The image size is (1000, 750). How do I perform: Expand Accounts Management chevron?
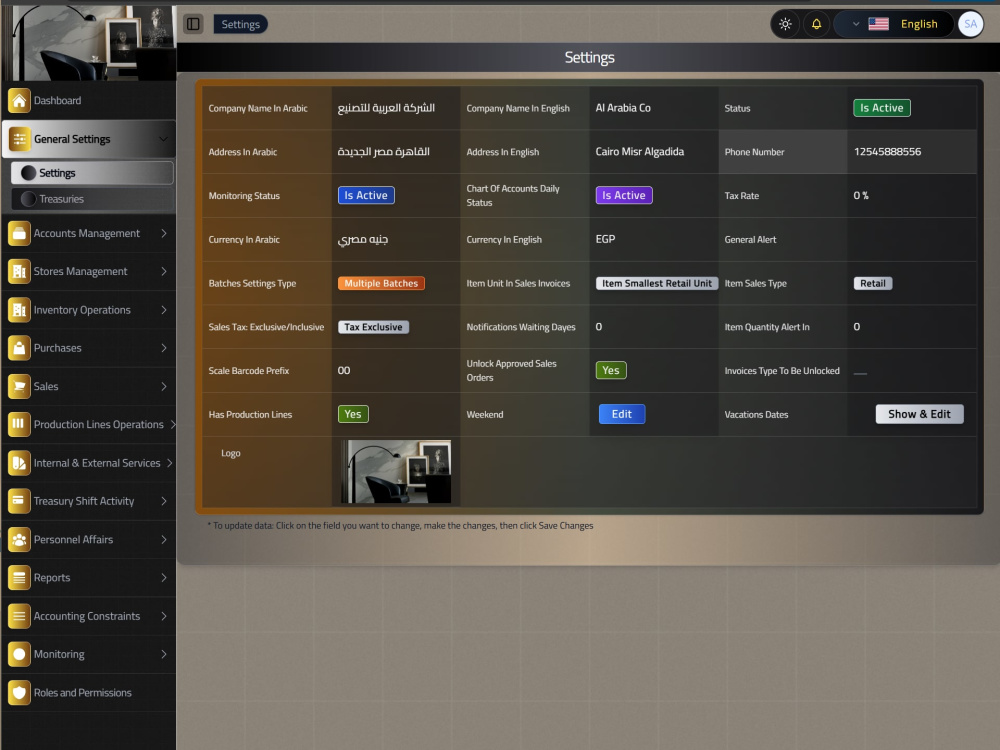tap(164, 233)
